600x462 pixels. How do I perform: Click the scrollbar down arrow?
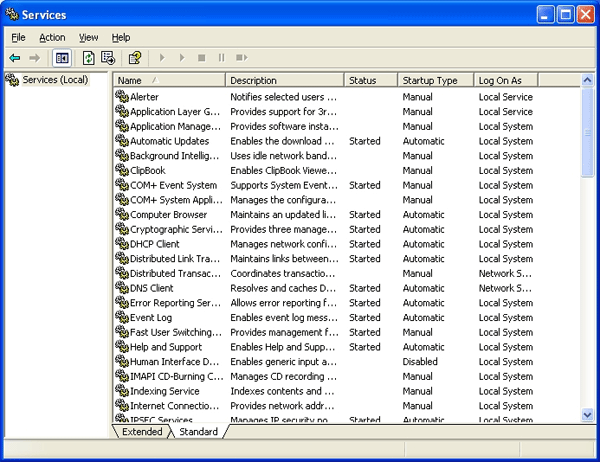click(587, 415)
